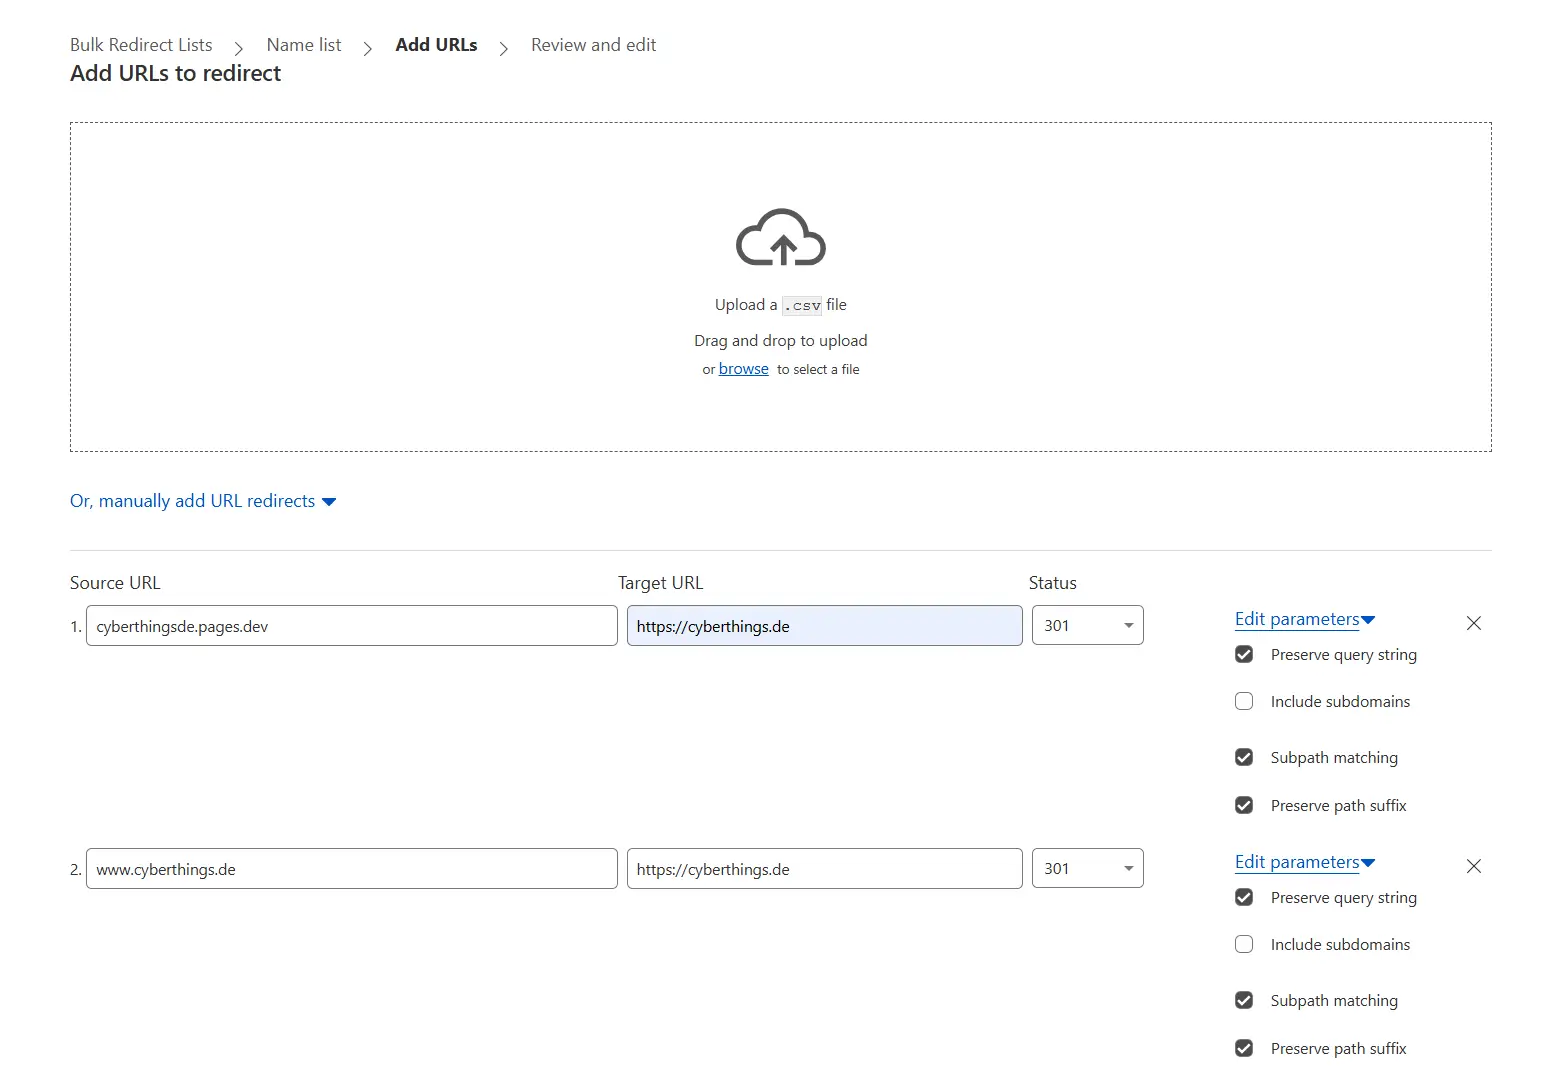Screen dimensions: 1568x1080
Task: Collapse Edit parameters for row 1
Action: (1305, 619)
